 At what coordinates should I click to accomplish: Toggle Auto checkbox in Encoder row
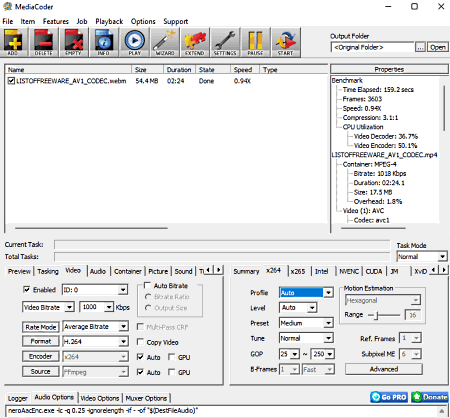[x=141, y=357]
